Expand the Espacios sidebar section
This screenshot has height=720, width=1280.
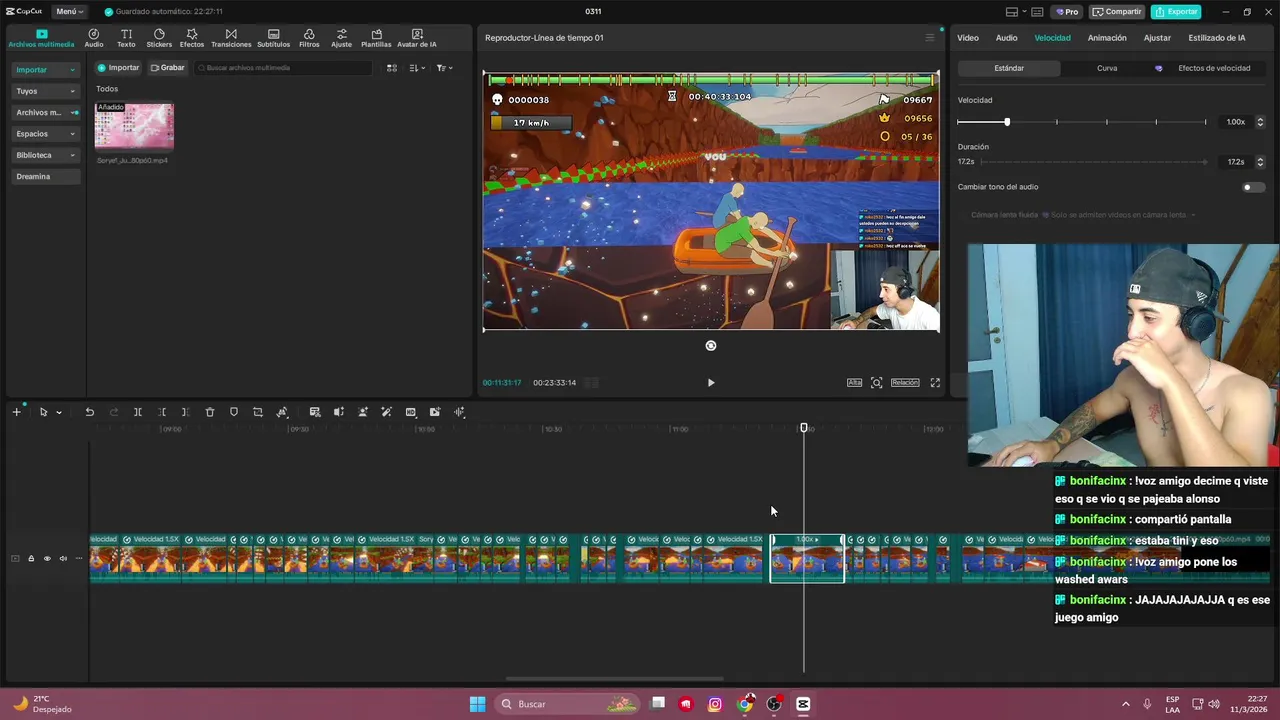pos(46,134)
